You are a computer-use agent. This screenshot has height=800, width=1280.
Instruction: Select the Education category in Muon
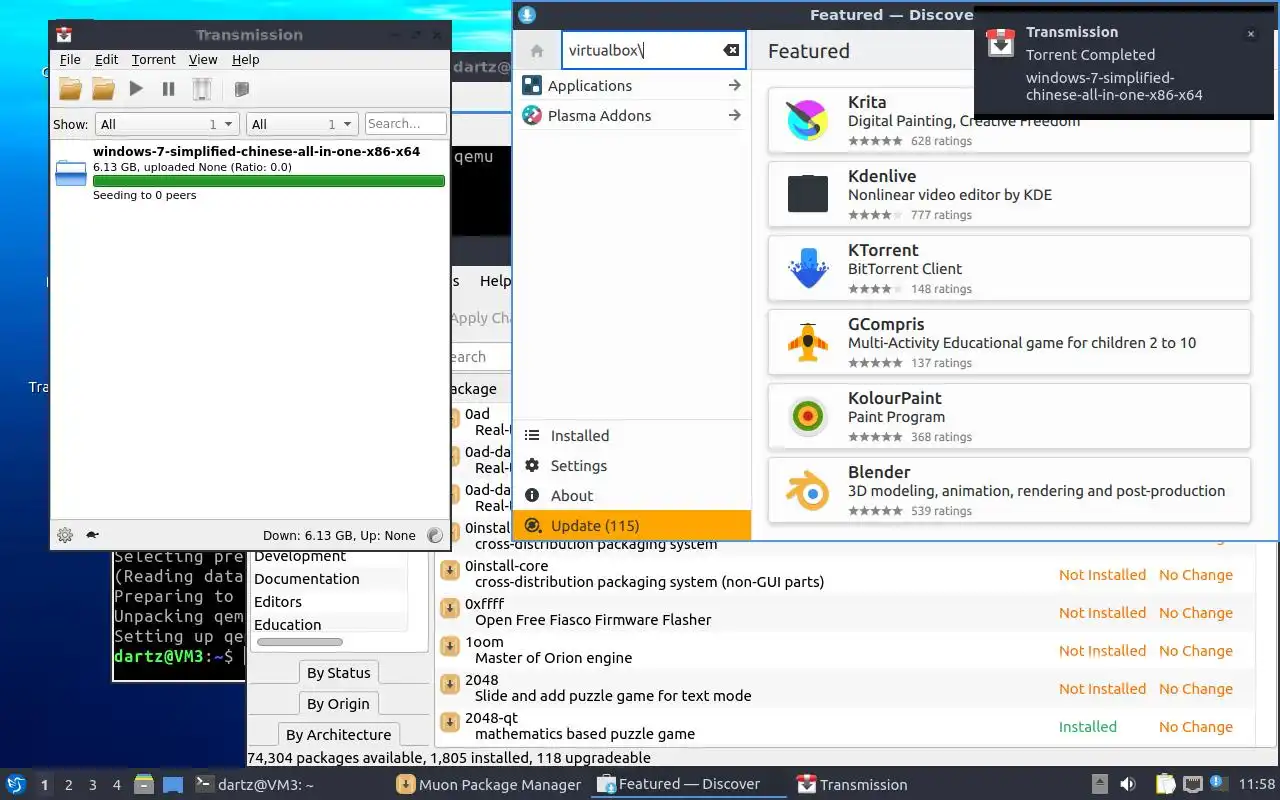[x=288, y=625]
